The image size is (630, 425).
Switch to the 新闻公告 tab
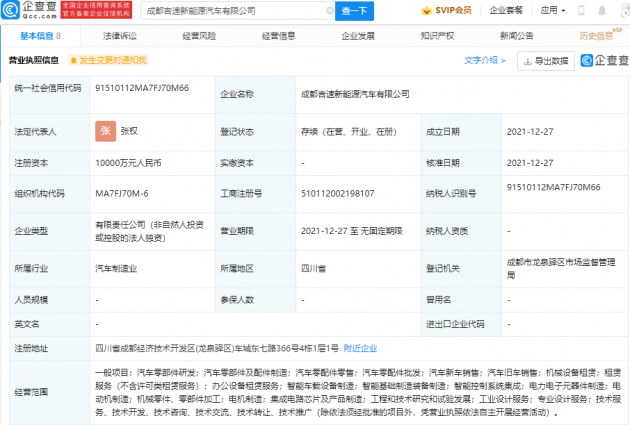click(517, 36)
